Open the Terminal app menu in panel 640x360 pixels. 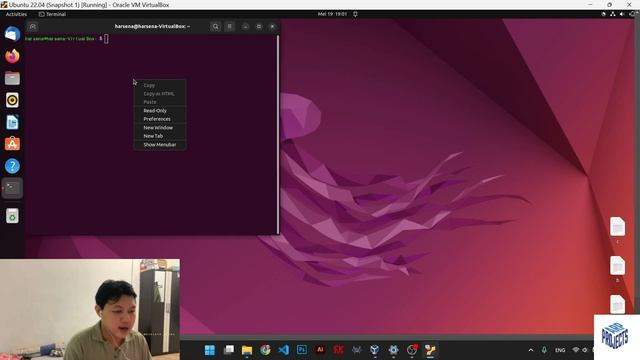click(52, 14)
